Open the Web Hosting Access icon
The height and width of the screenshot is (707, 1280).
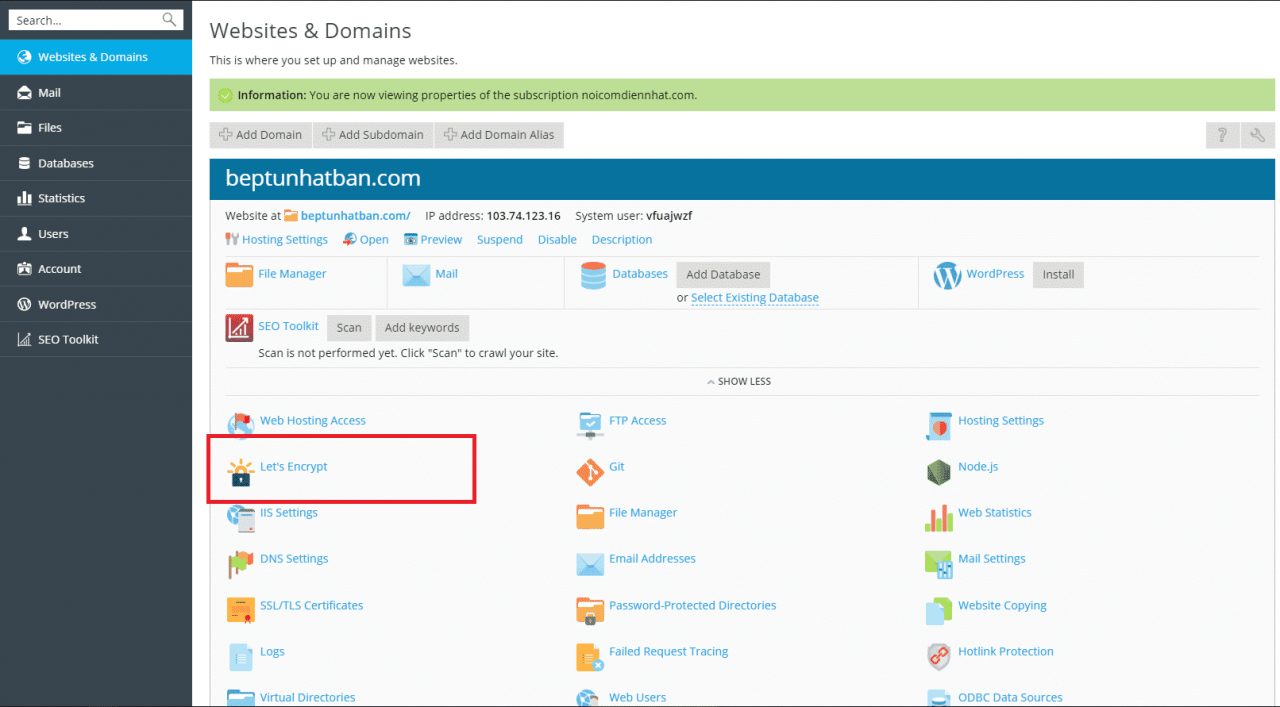(240, 426)
